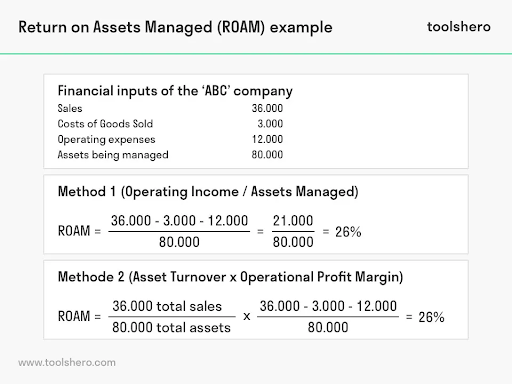
Task: Click the Costs of Goods Sold label
Action: point(105,124)
